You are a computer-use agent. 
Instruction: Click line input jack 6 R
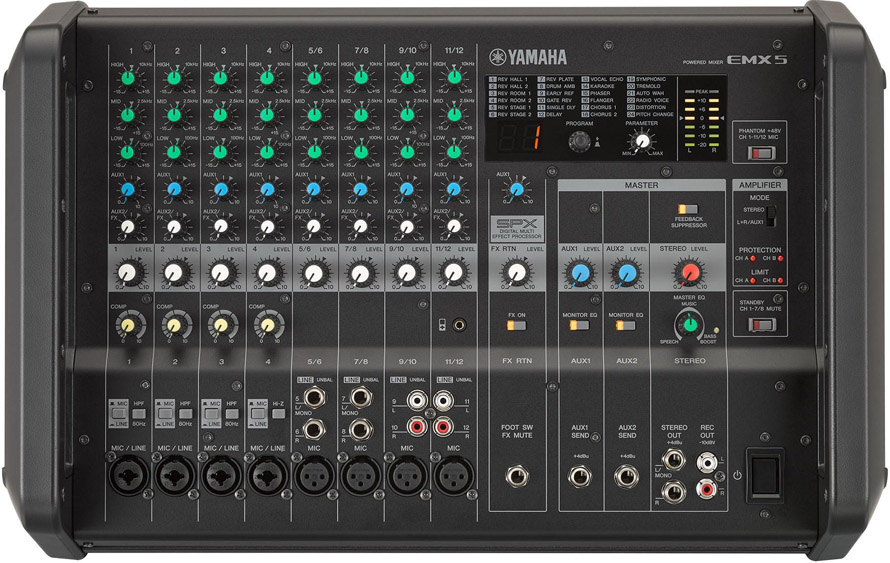click(314, 430)
